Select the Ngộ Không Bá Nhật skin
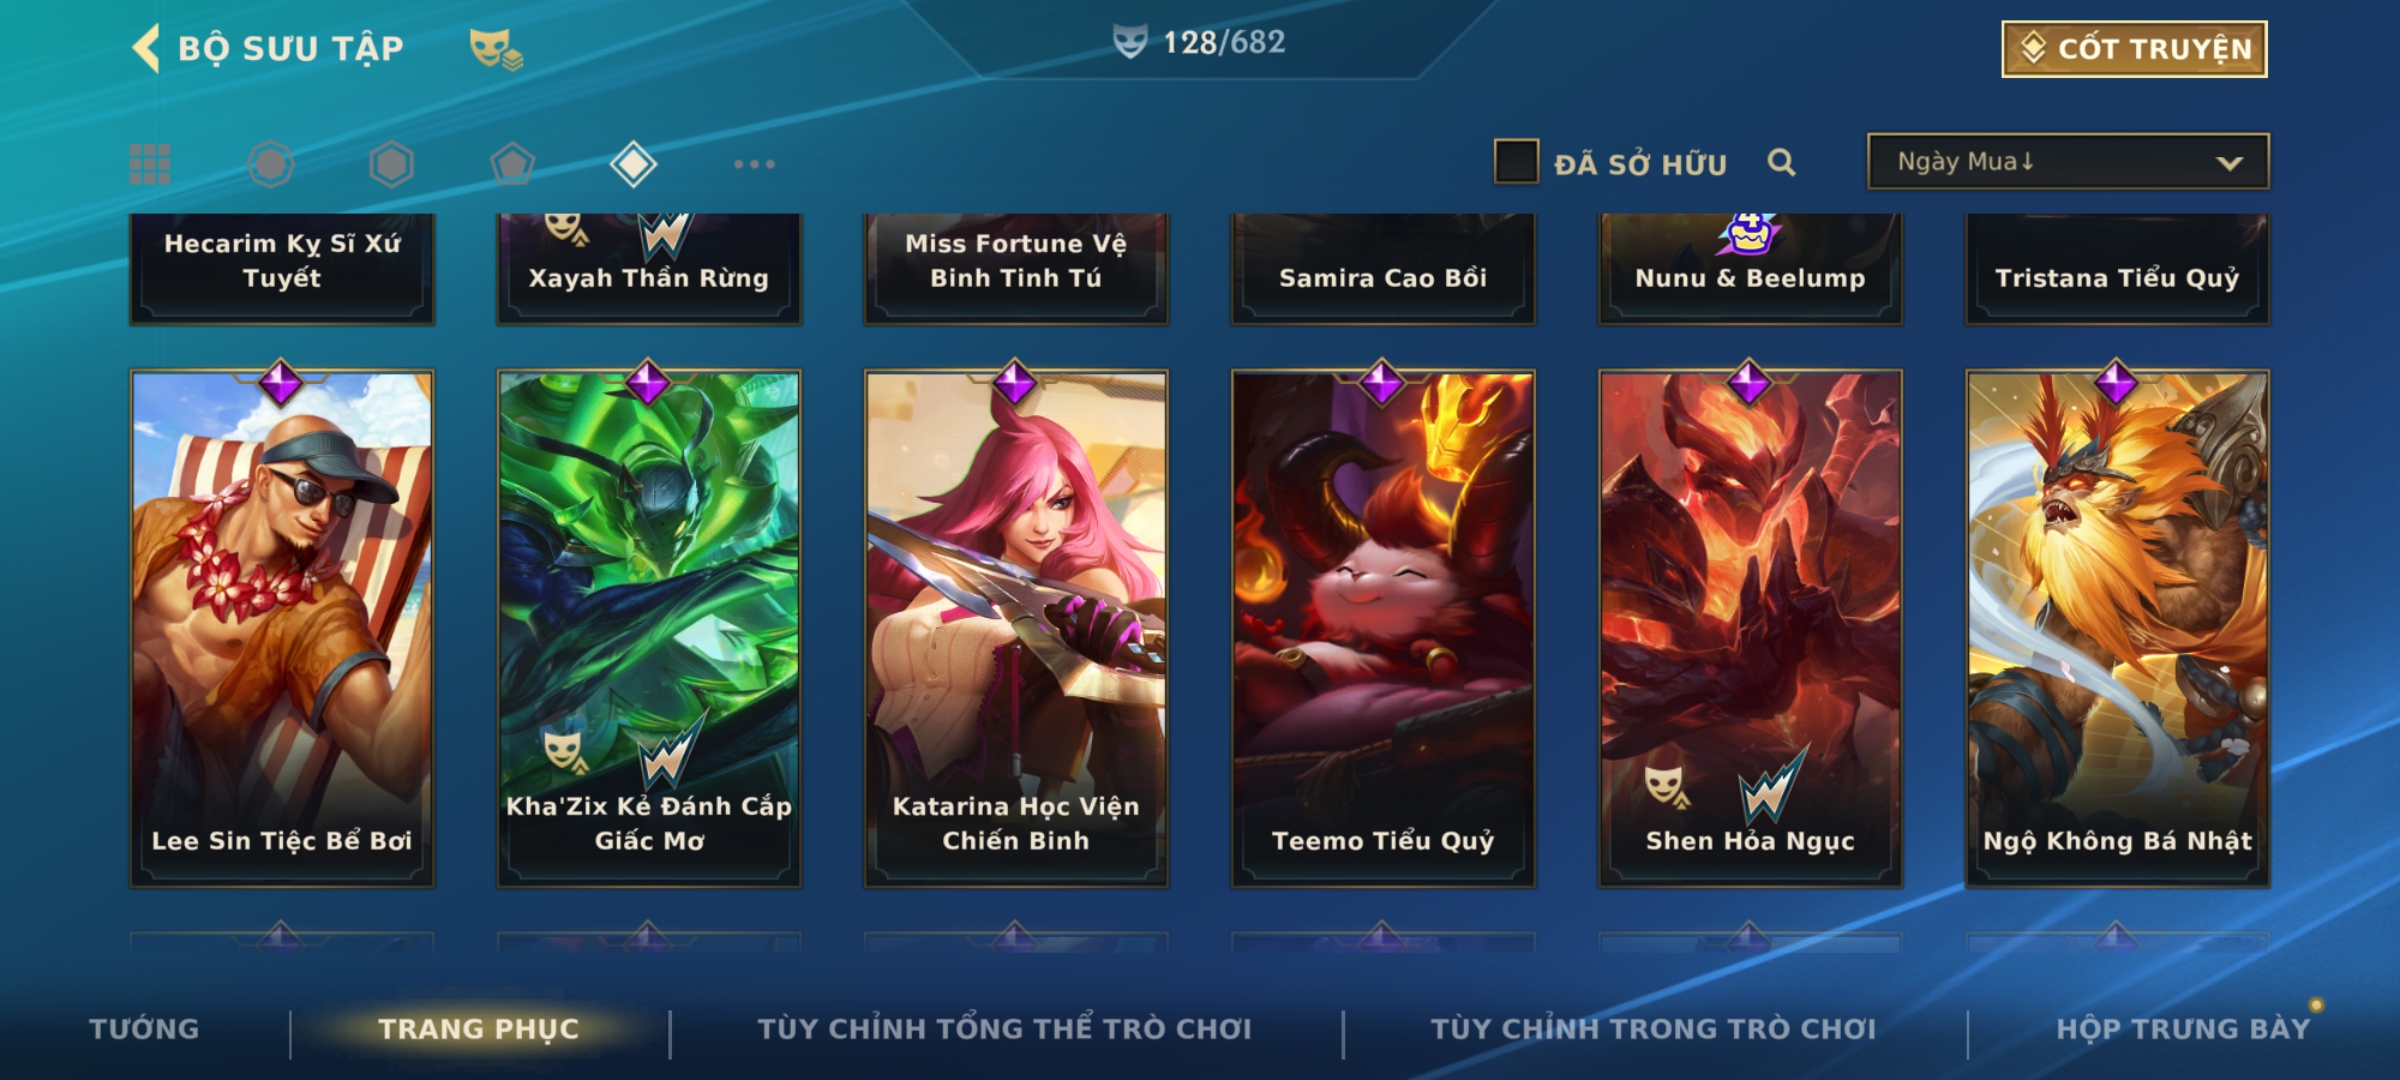Screen dimensions: 2400x1080 pos(2117,628)
